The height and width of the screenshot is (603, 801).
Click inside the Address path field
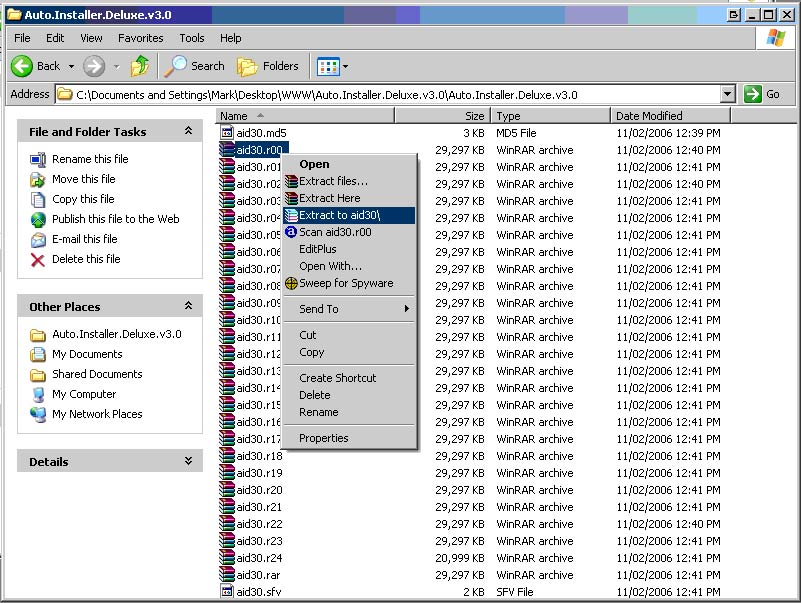pyautogui.click(x=388, y=95)
